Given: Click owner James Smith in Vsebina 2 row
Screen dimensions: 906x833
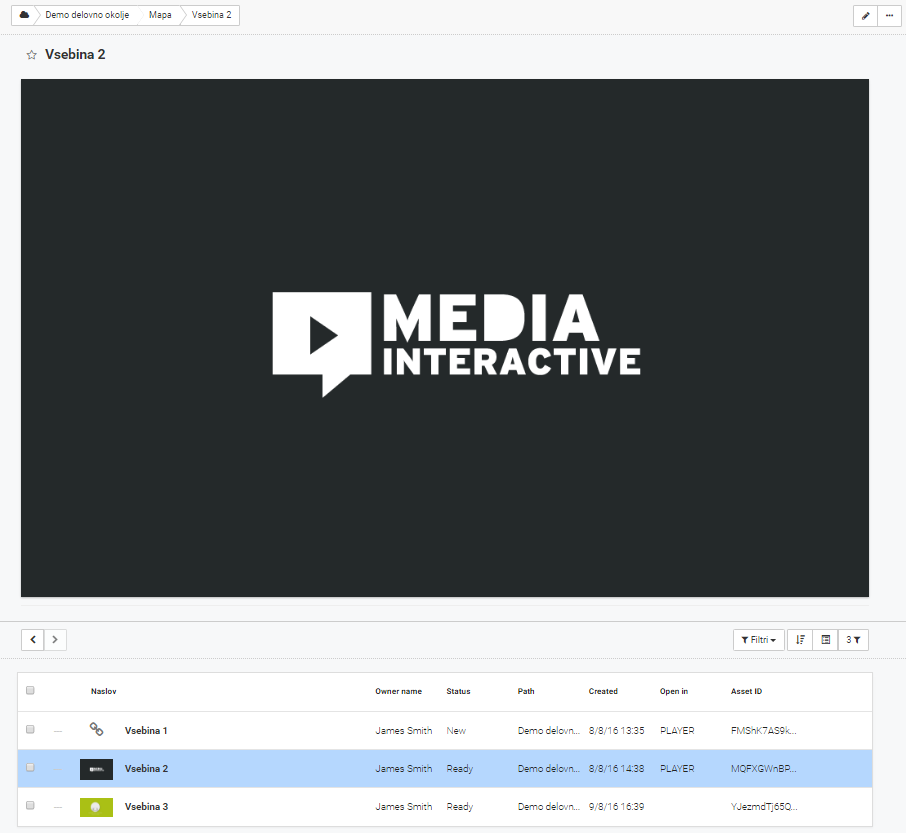Looking at the screenshot, I should pyautogui.click(x=404, y=769).
